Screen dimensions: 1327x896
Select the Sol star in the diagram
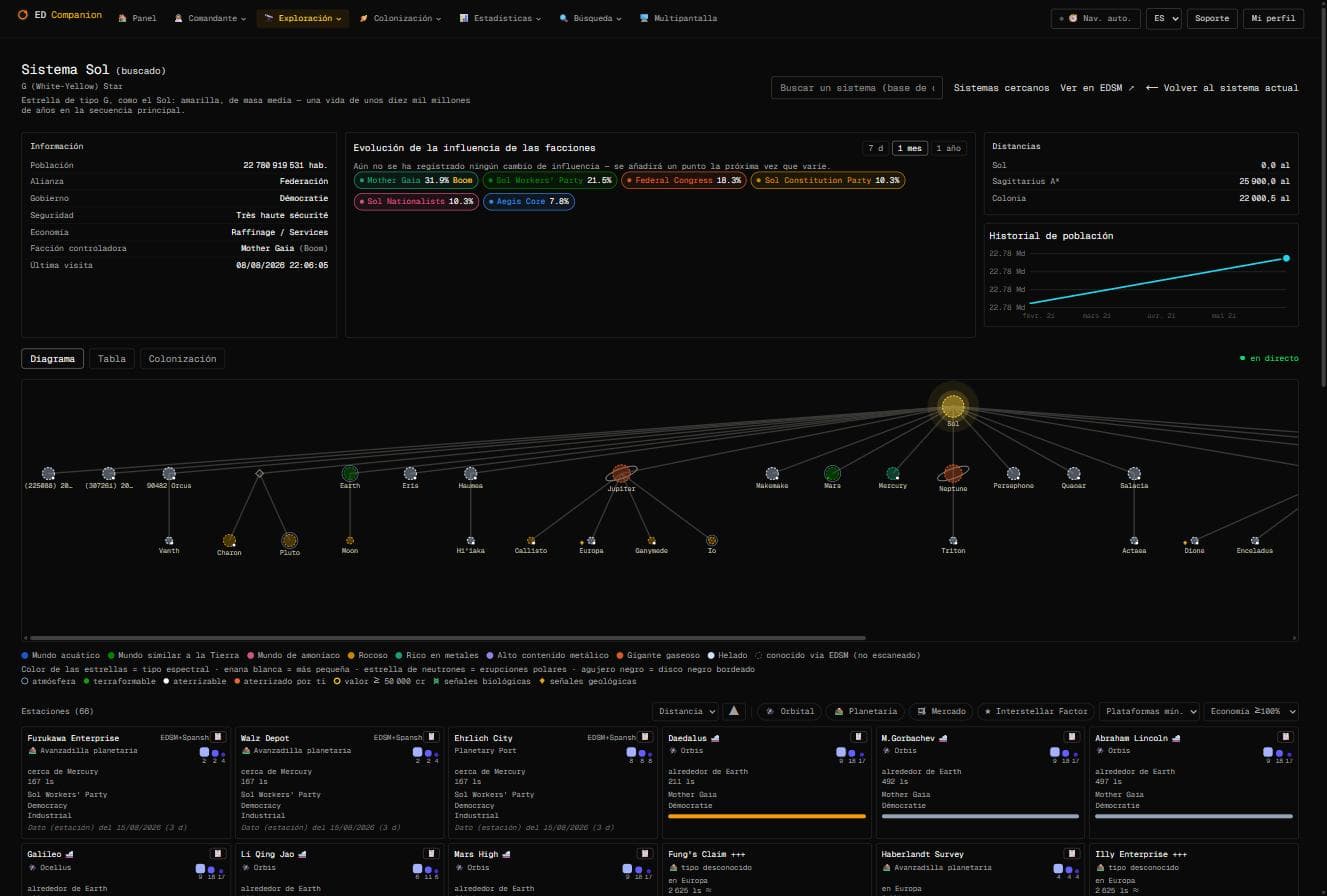pos(953,406)
